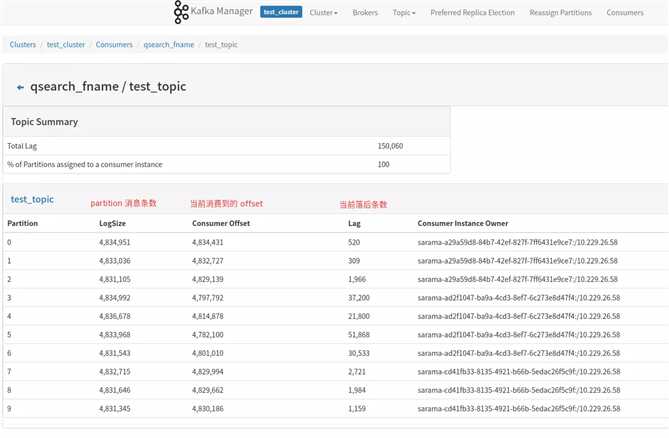Screen dimensions: 669x438
Task: Click the LogSize column header
Action: (x=112, y=223)
